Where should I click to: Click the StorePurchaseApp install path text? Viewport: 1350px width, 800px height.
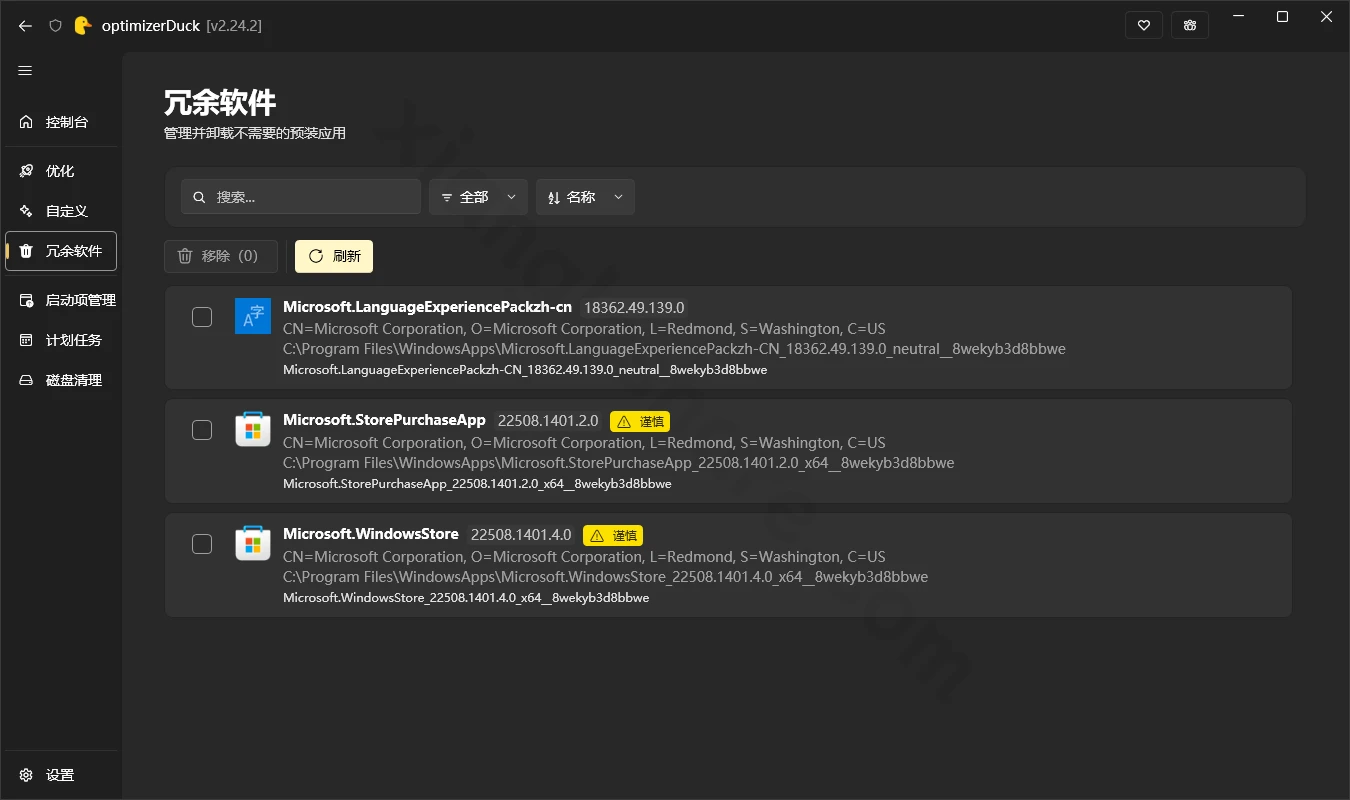(619, 463)
